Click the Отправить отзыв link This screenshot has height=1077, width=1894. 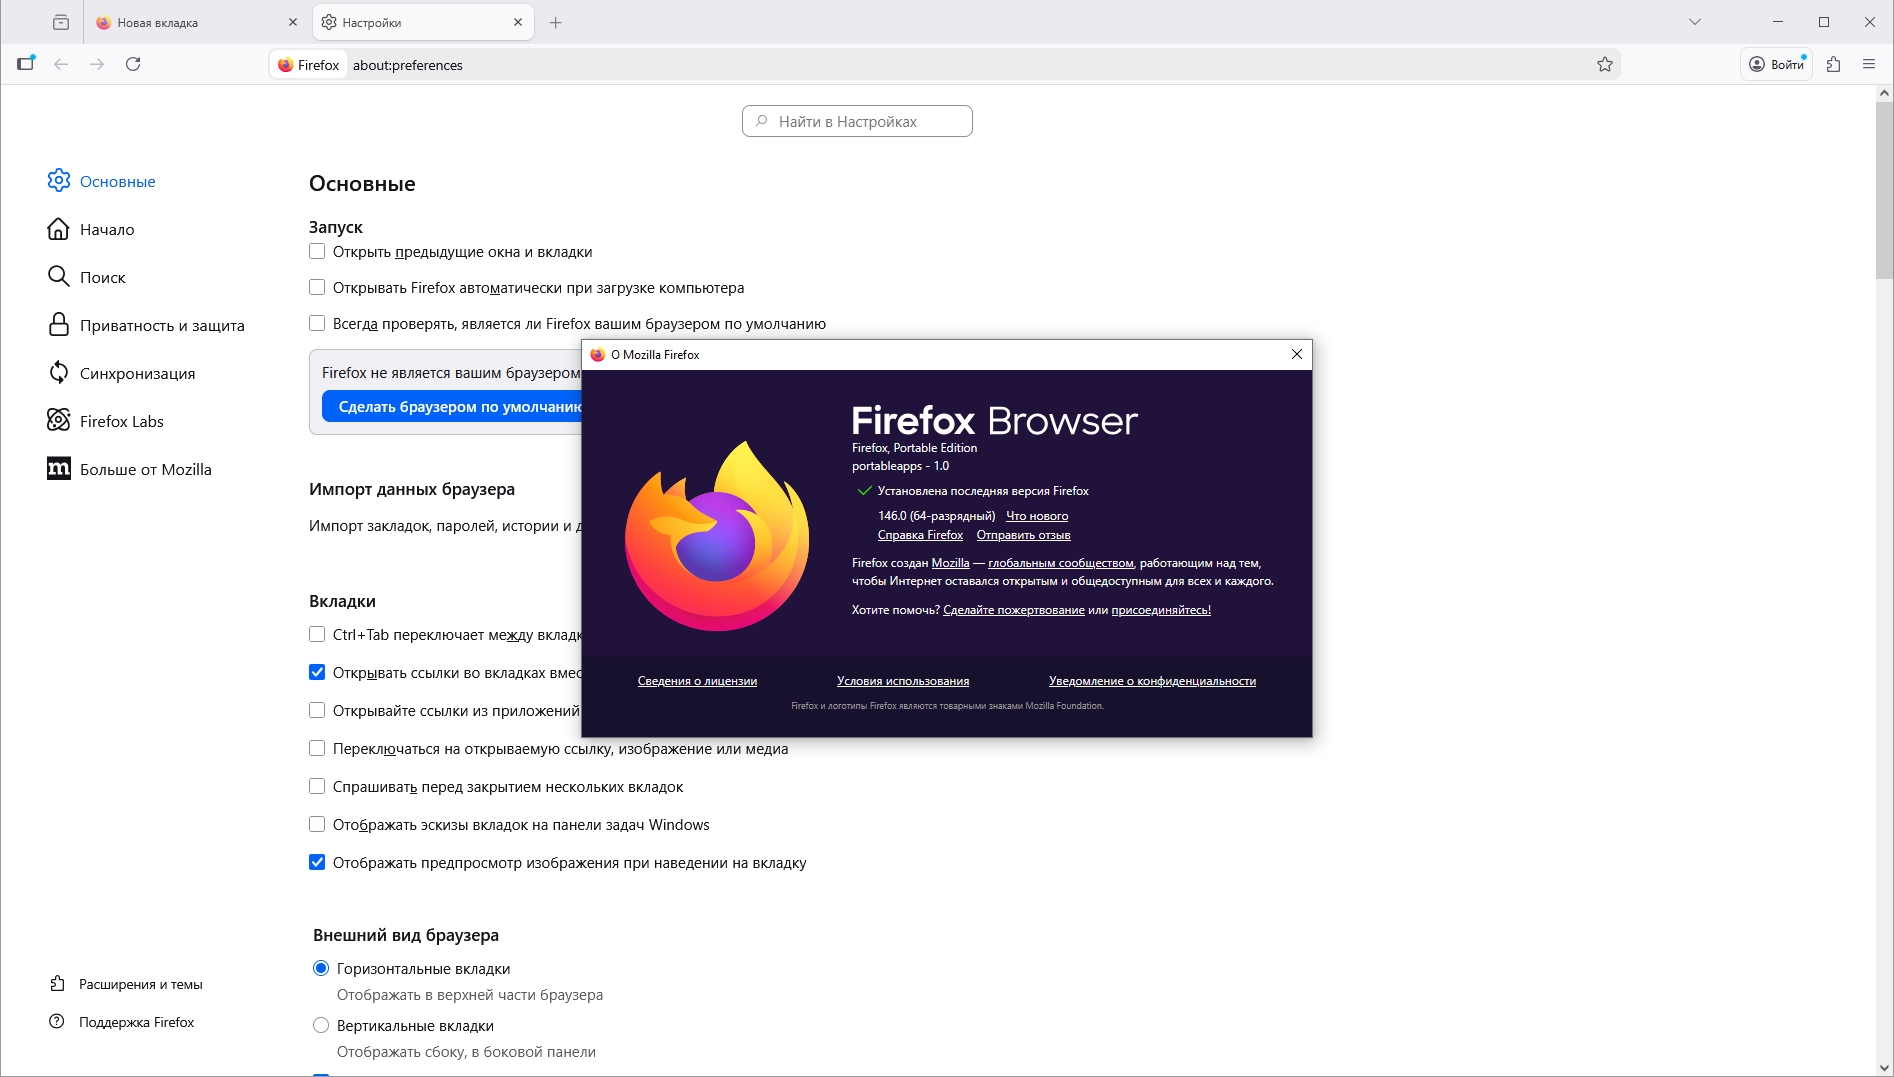pos(1023,535)
